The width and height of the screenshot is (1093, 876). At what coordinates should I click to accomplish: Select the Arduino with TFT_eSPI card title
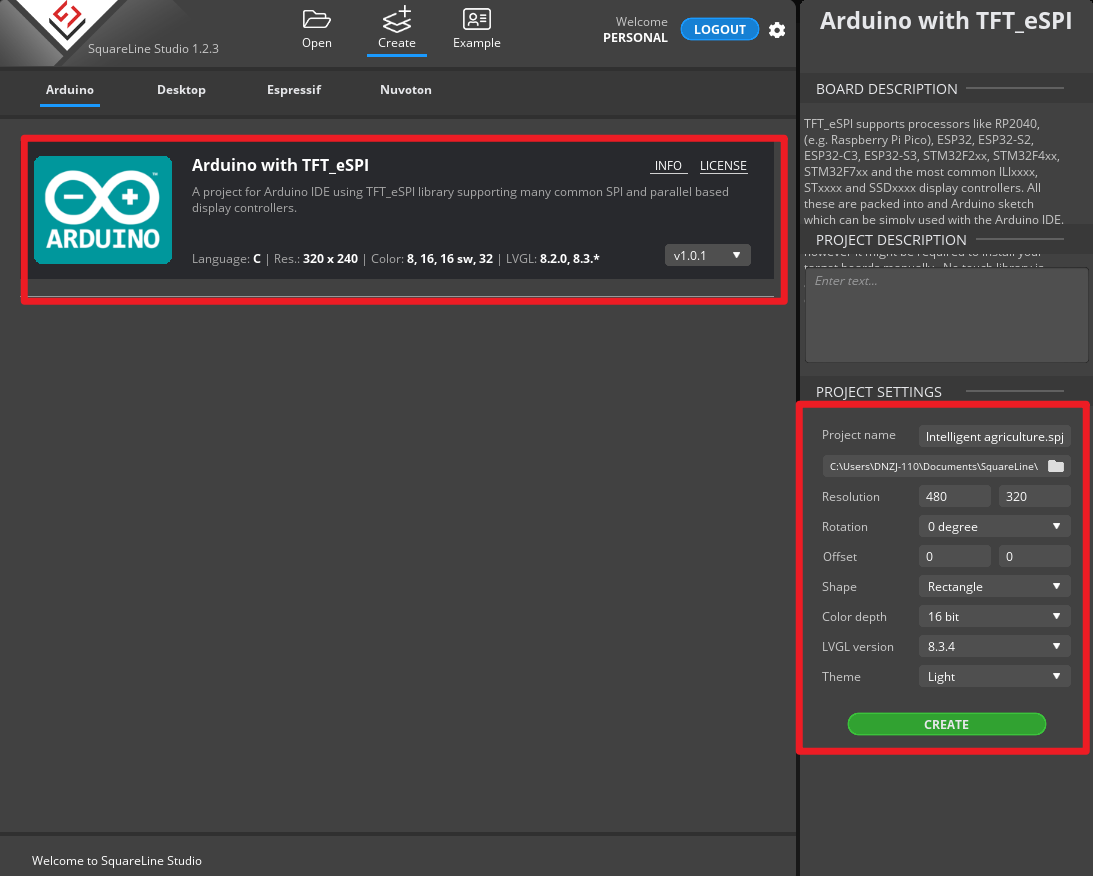(x=280, y=165)
